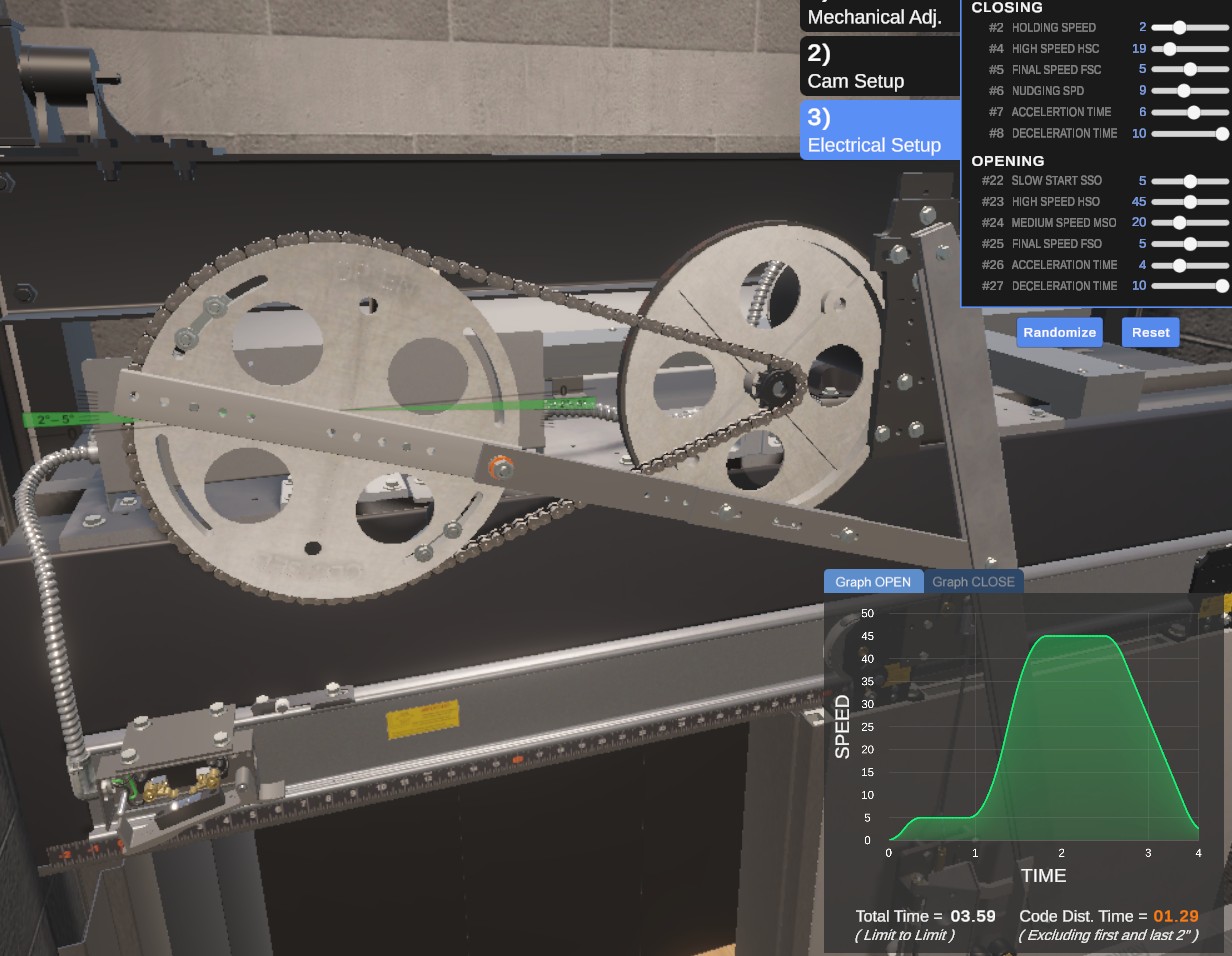Adjust the #24 Medium Speed MSO slider

1189,223
